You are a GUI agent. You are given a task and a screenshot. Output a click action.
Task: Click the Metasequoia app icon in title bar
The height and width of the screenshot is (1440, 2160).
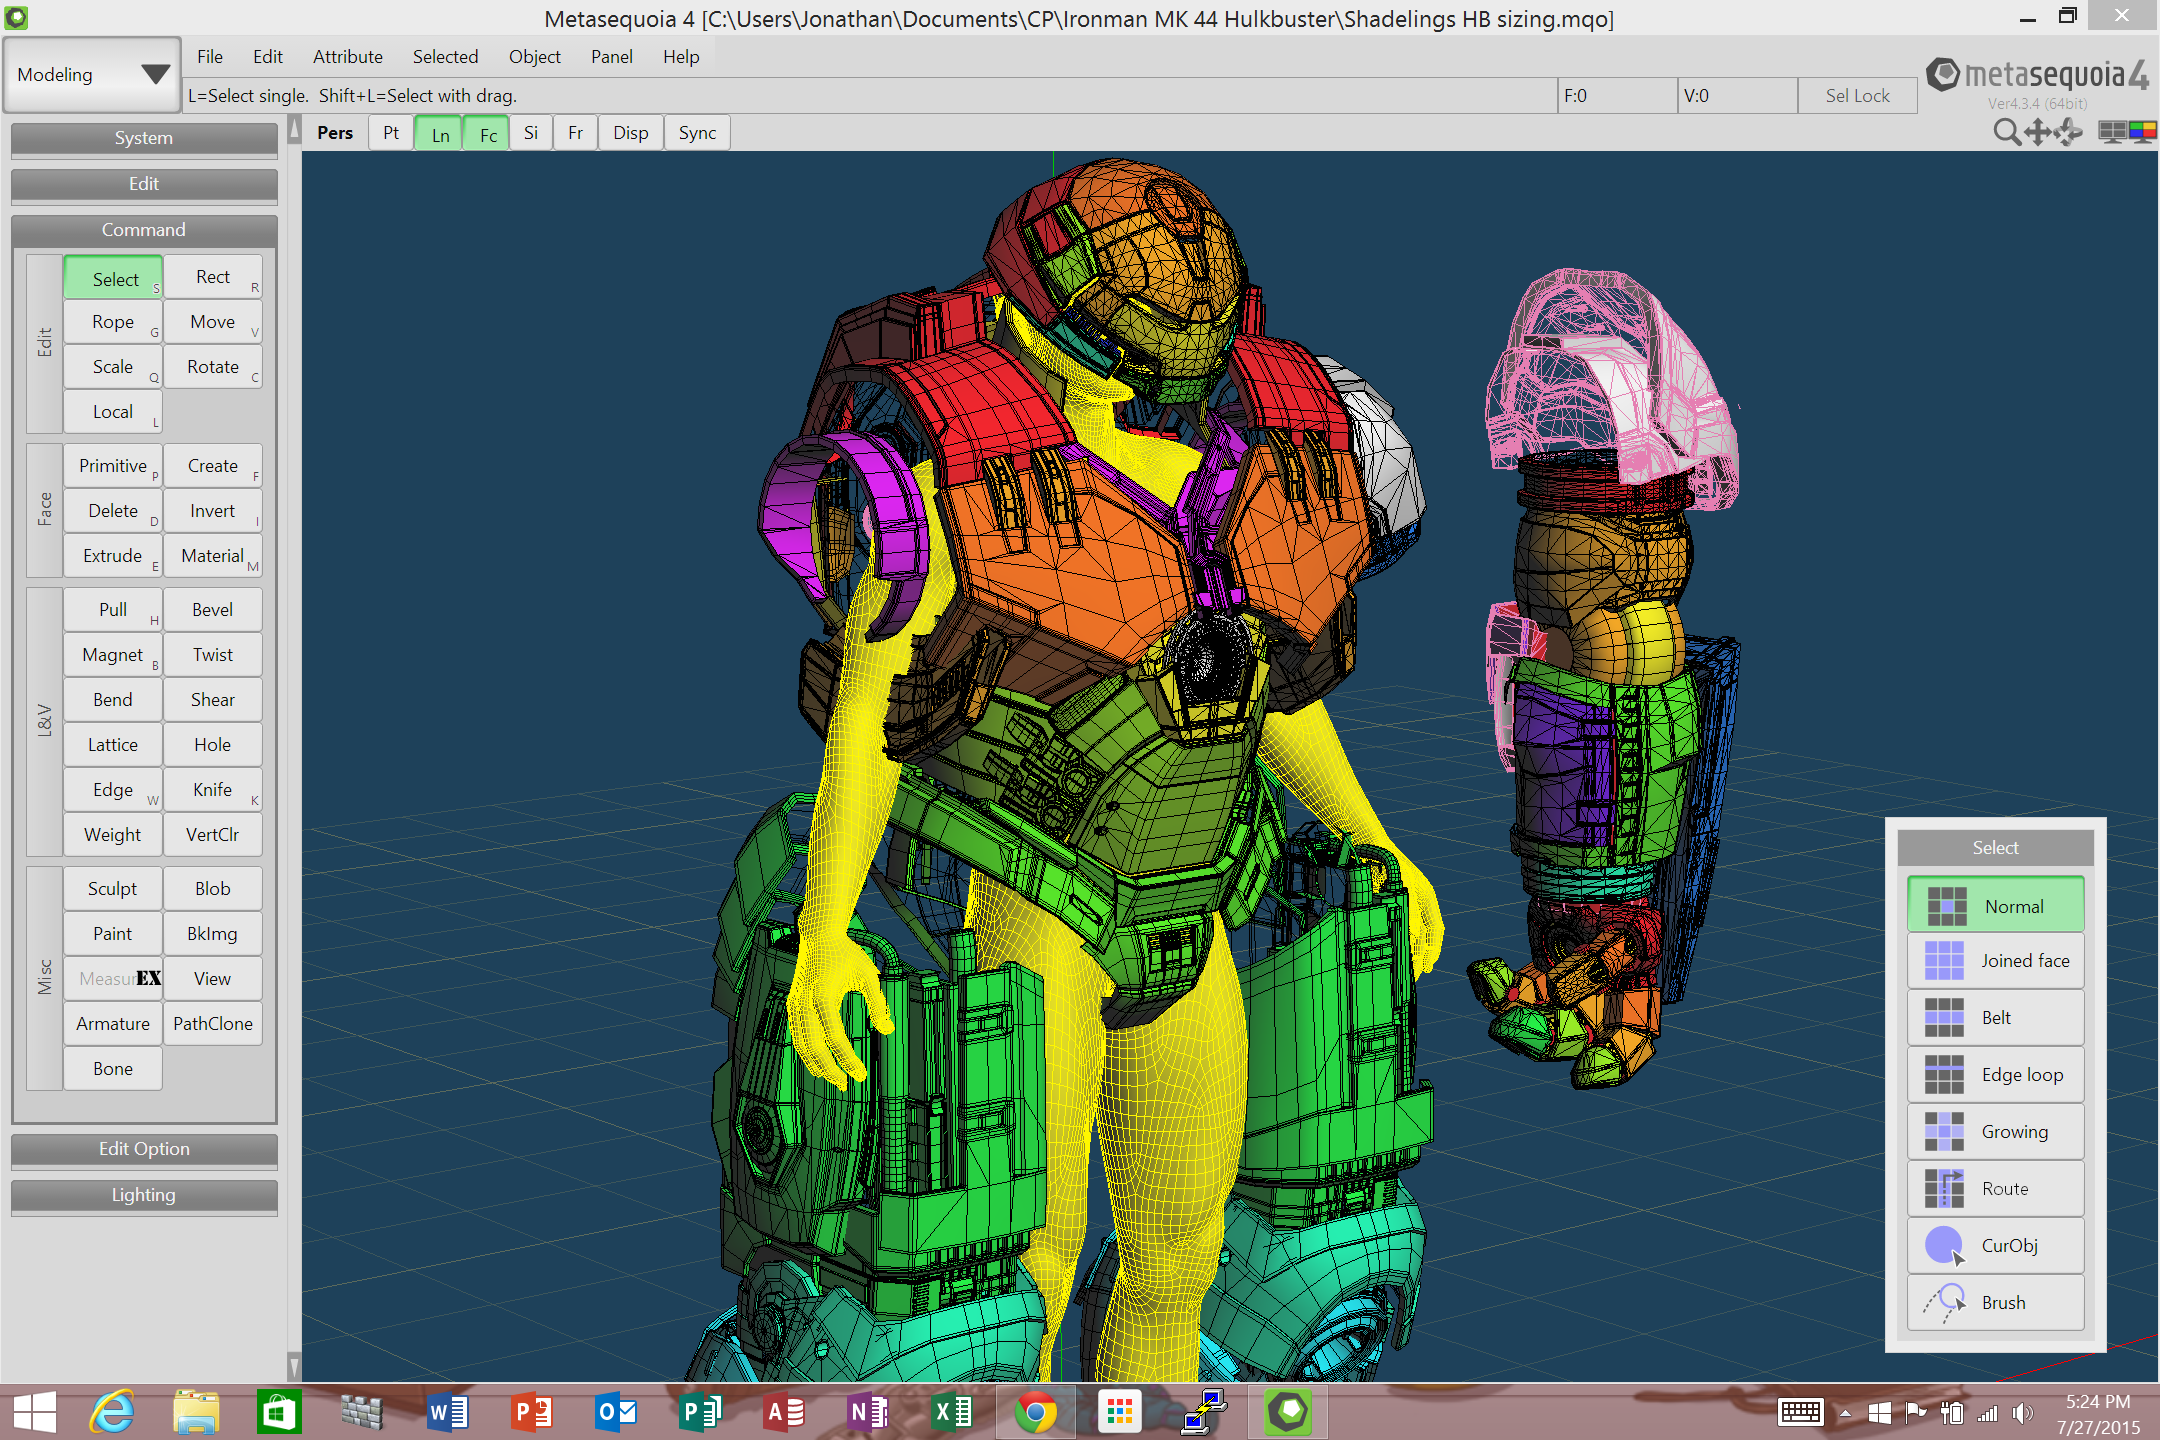[16, 17]
